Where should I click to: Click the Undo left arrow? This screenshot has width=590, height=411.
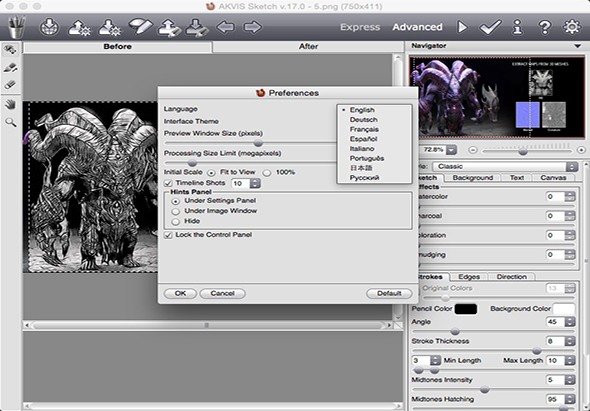pyautogui.click(x=225, y=27)
